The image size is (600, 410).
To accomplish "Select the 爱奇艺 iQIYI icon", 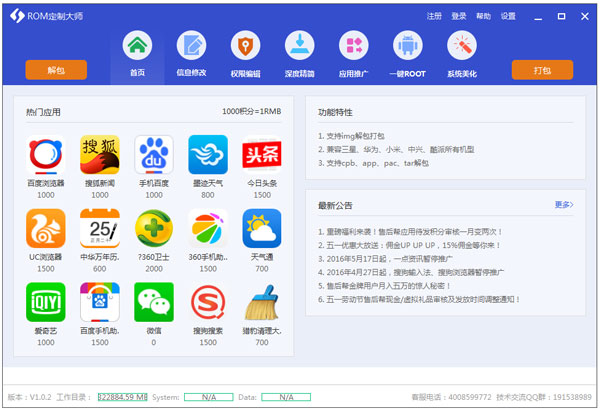I will point(46,302).
